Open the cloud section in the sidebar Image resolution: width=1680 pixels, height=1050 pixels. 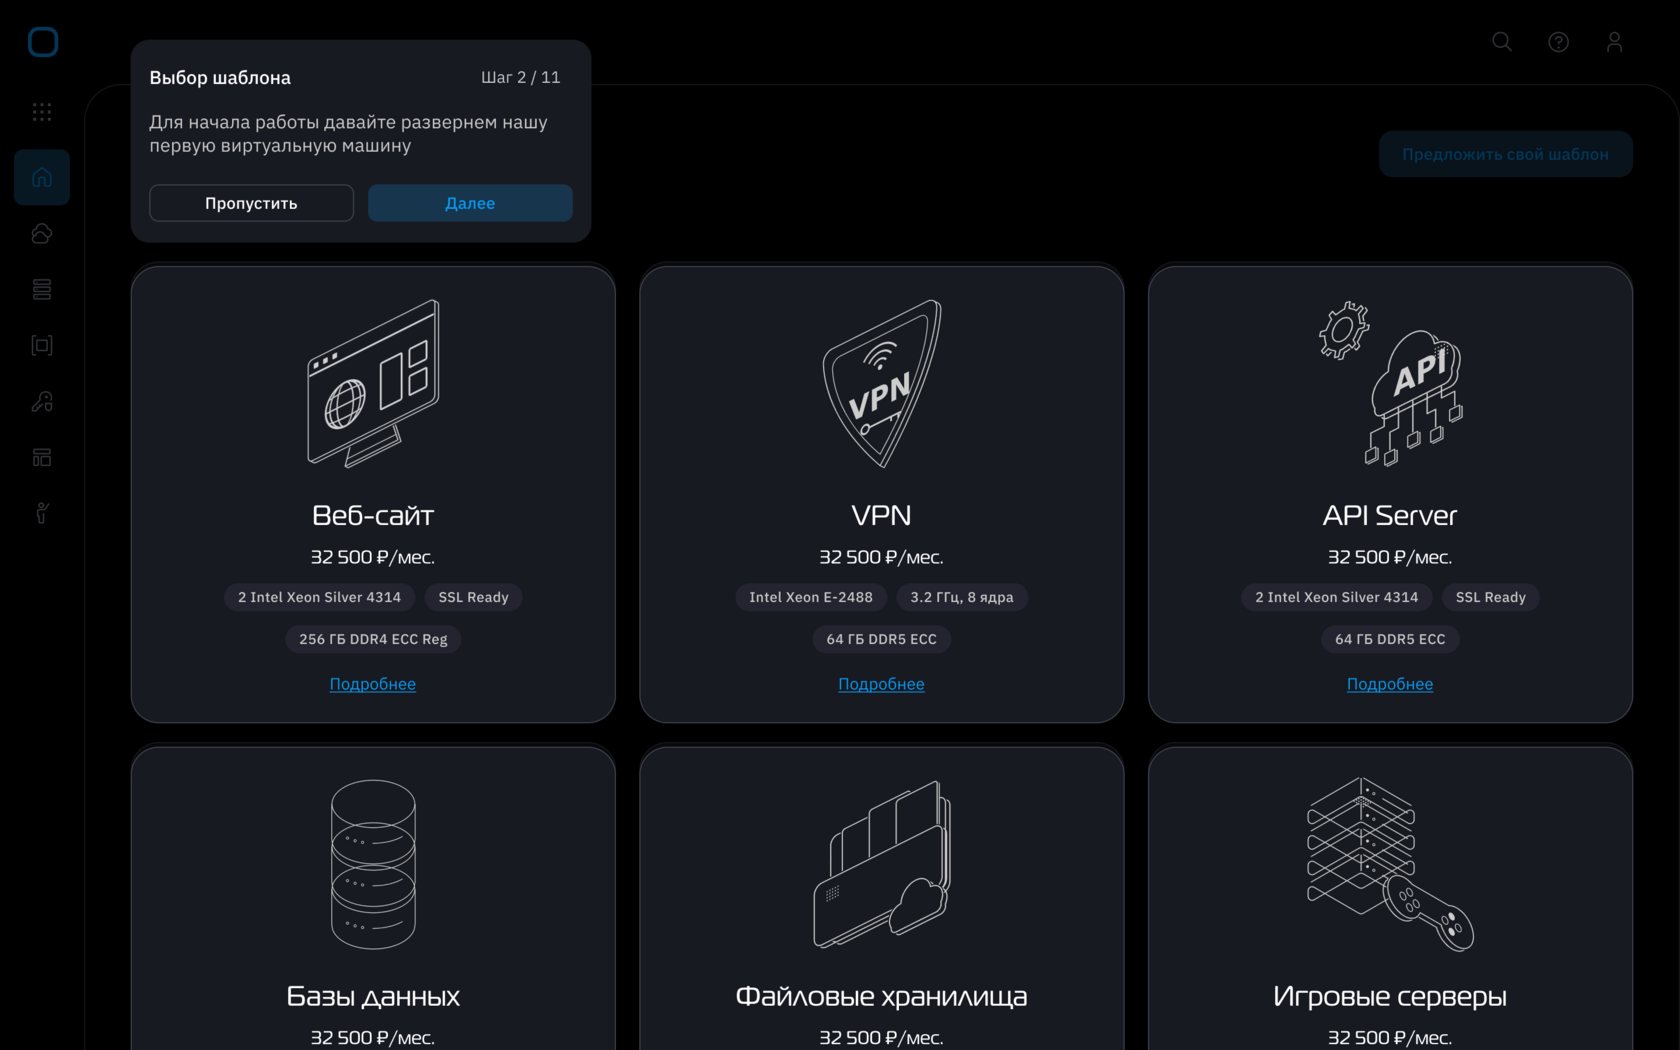[42, 233]
